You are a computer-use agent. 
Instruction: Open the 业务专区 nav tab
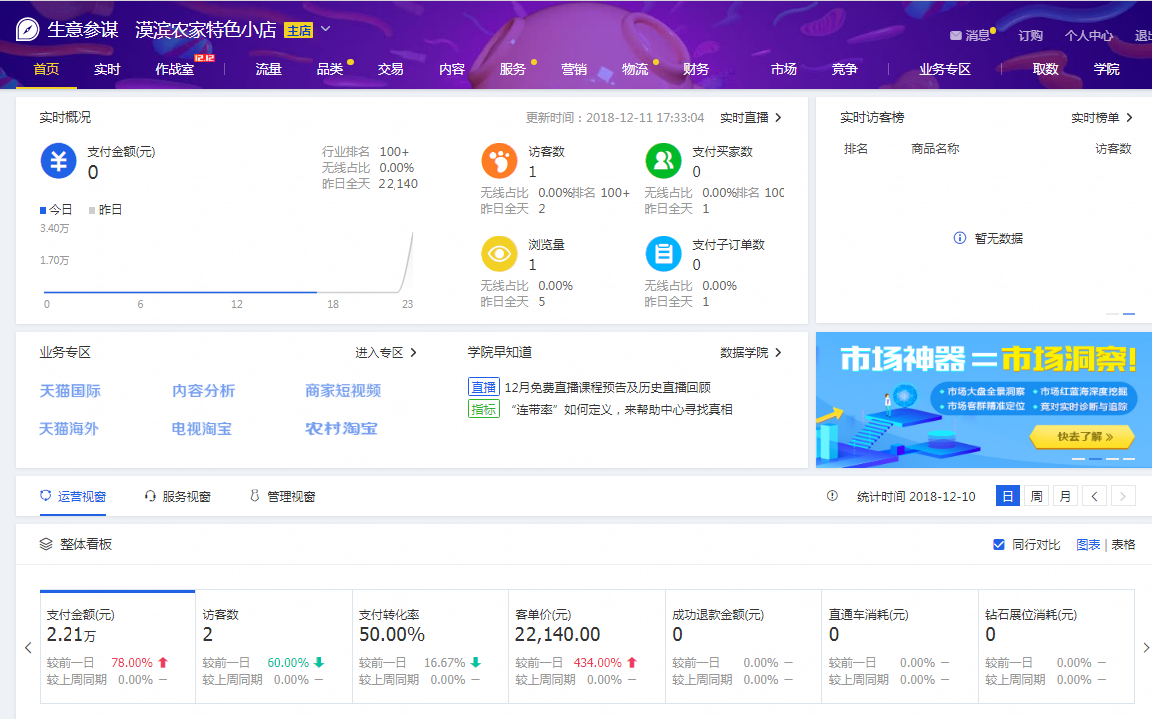(x=945, y=69)
